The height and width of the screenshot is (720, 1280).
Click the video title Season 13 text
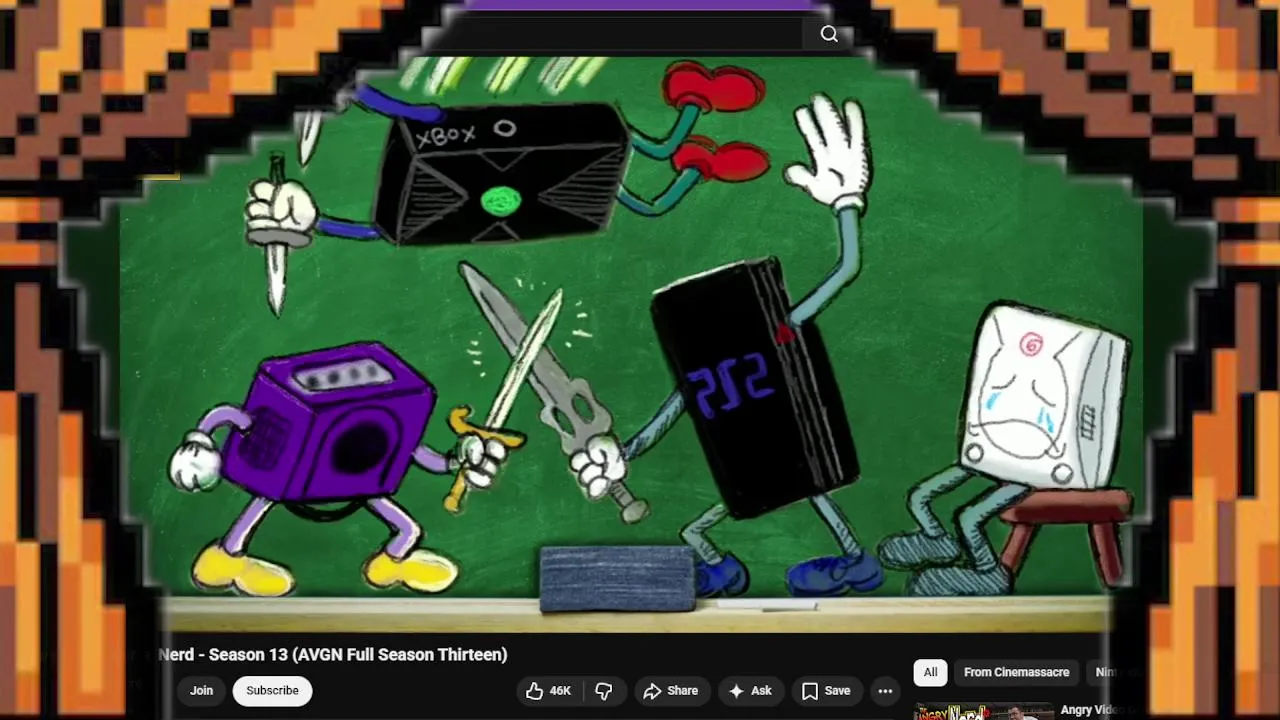click(x=332, y=655)
